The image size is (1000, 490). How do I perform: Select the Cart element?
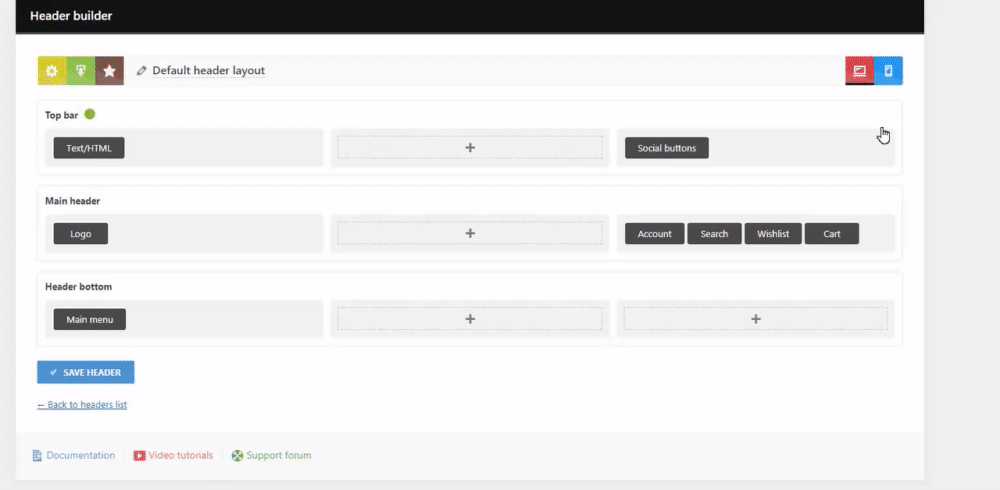click(832, 234)
